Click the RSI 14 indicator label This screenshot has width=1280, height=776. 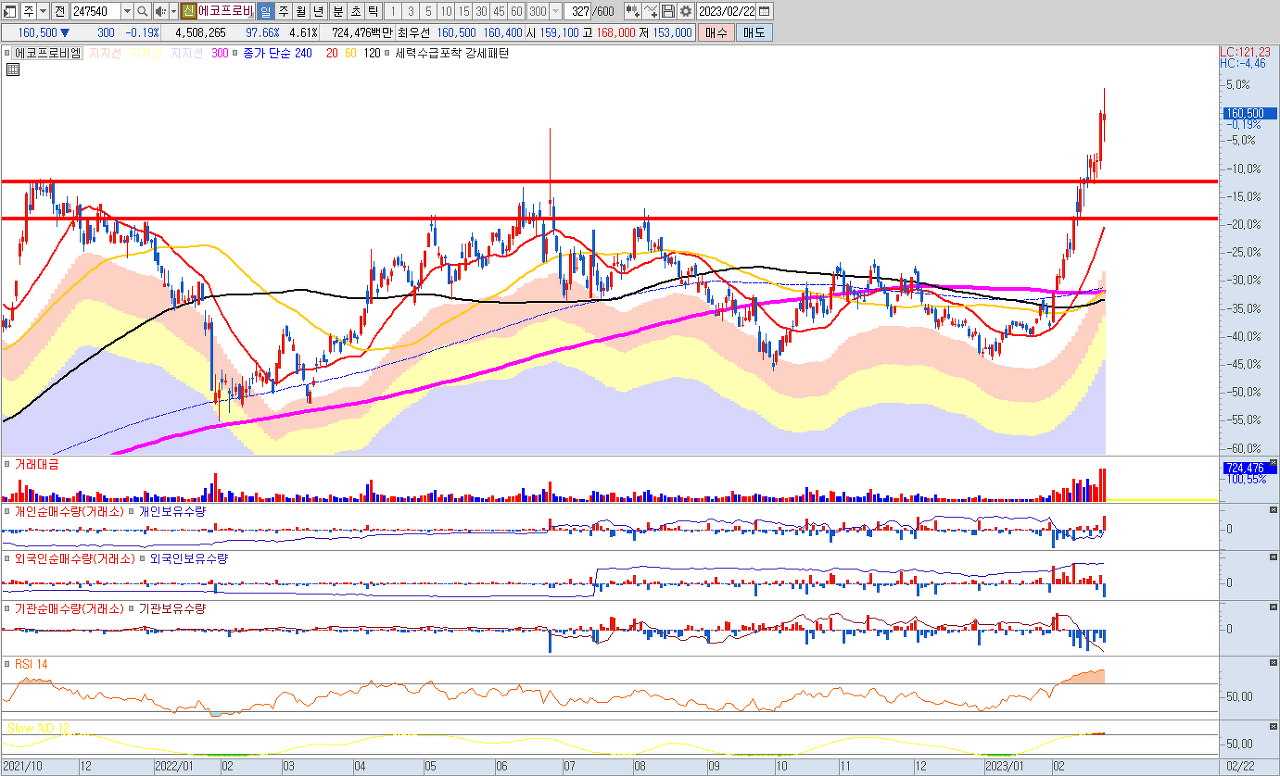point(31,664)
